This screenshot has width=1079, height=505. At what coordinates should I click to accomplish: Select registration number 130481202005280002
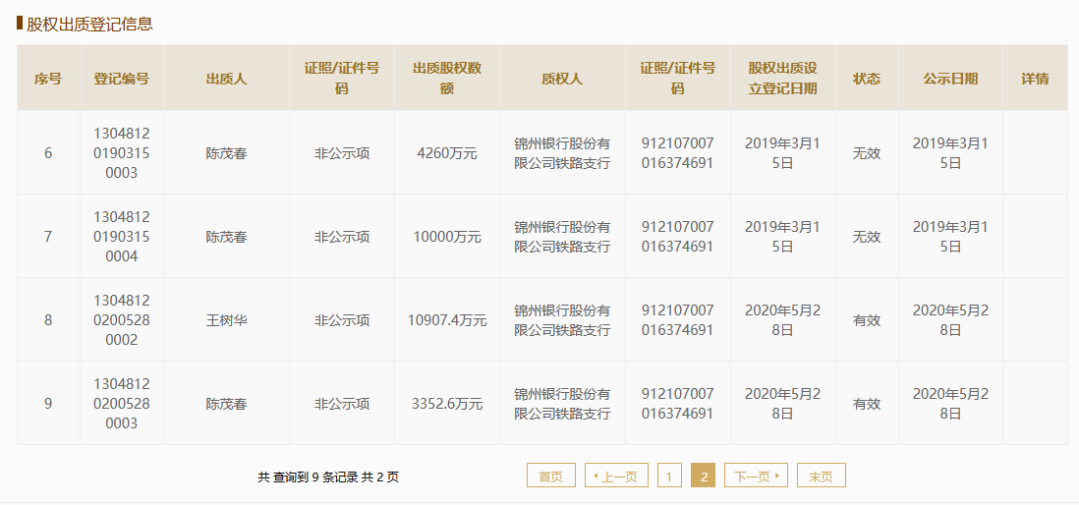[x=122, y=320]
